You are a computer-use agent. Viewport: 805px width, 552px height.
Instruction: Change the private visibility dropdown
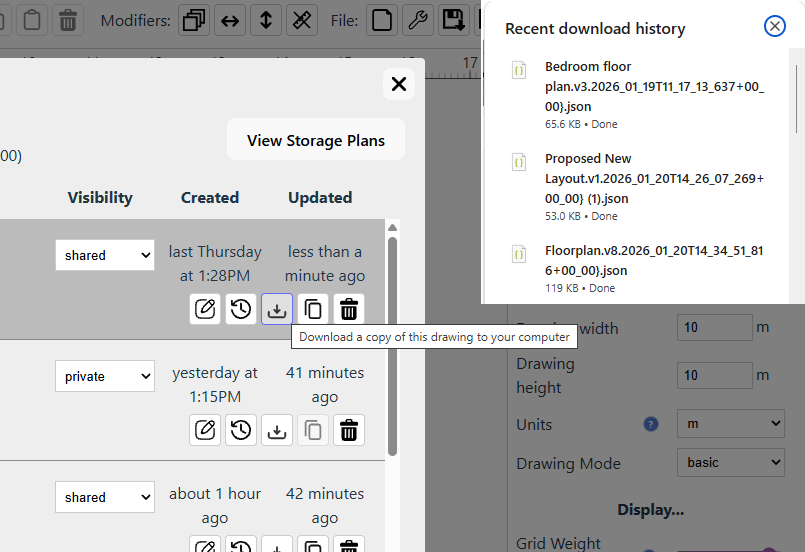(105, 376)
